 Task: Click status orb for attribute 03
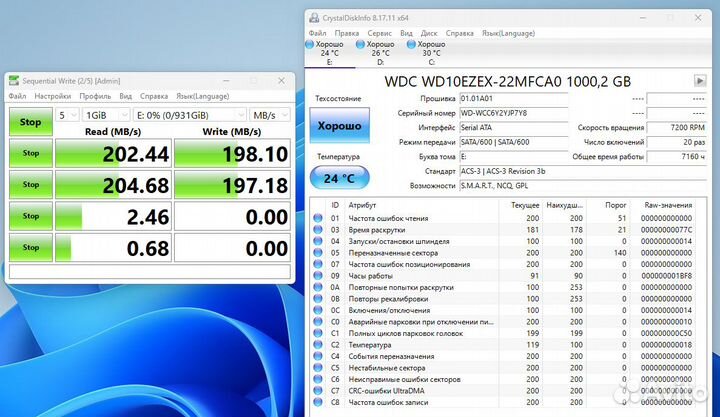pyautogui.click(x=318, y=230)
